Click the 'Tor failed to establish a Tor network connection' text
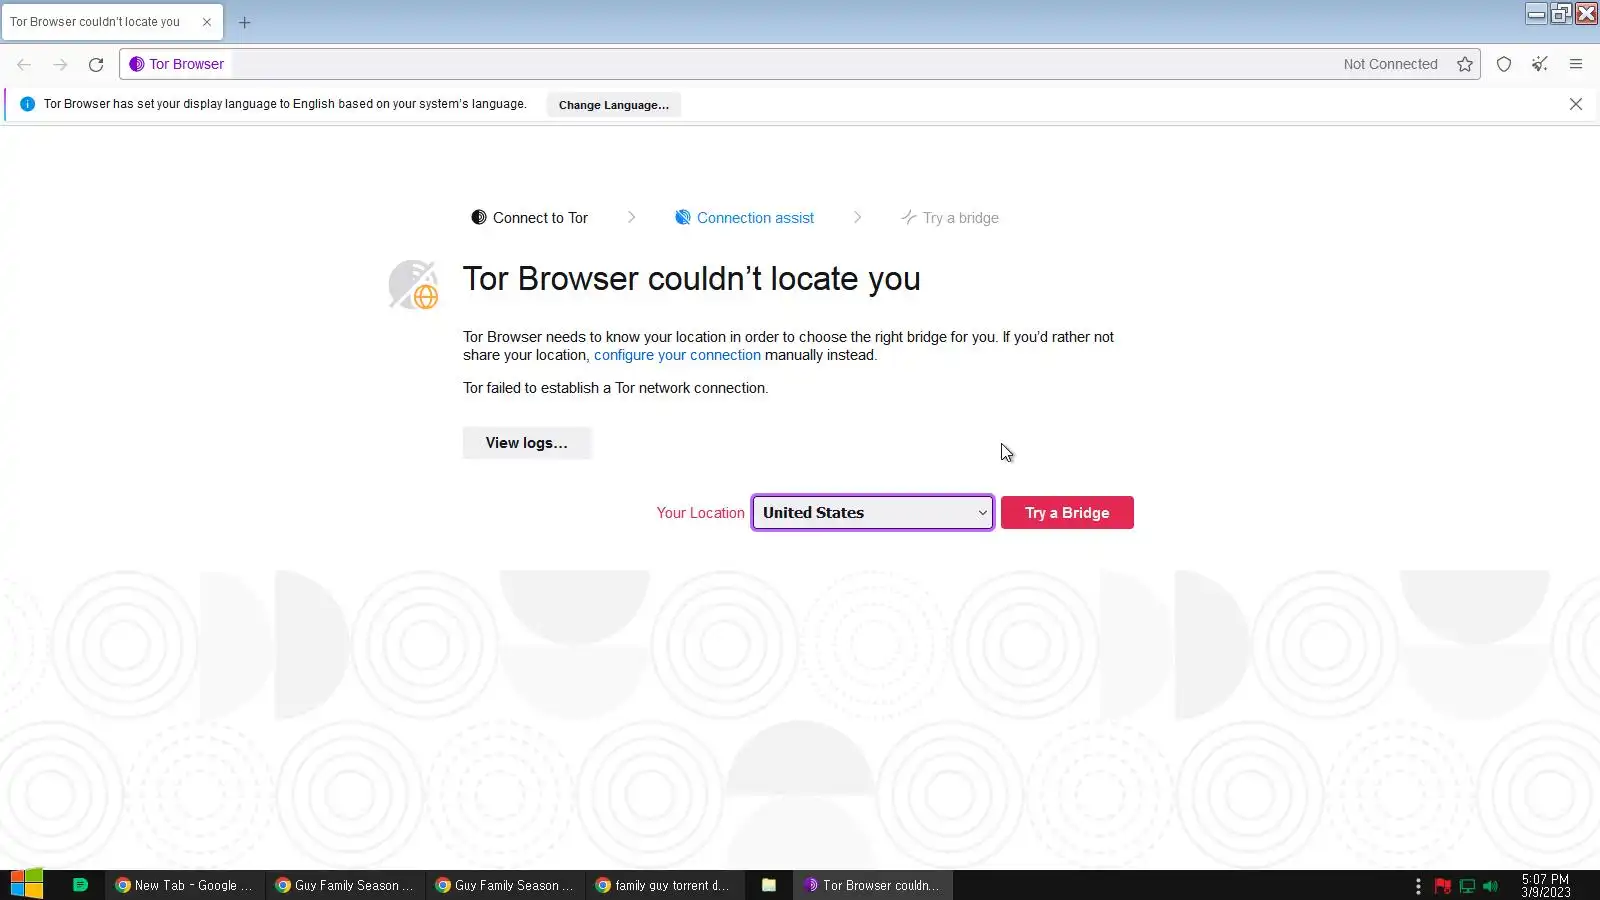Screen dimensions: 1600x900 (x=616, y=388)
